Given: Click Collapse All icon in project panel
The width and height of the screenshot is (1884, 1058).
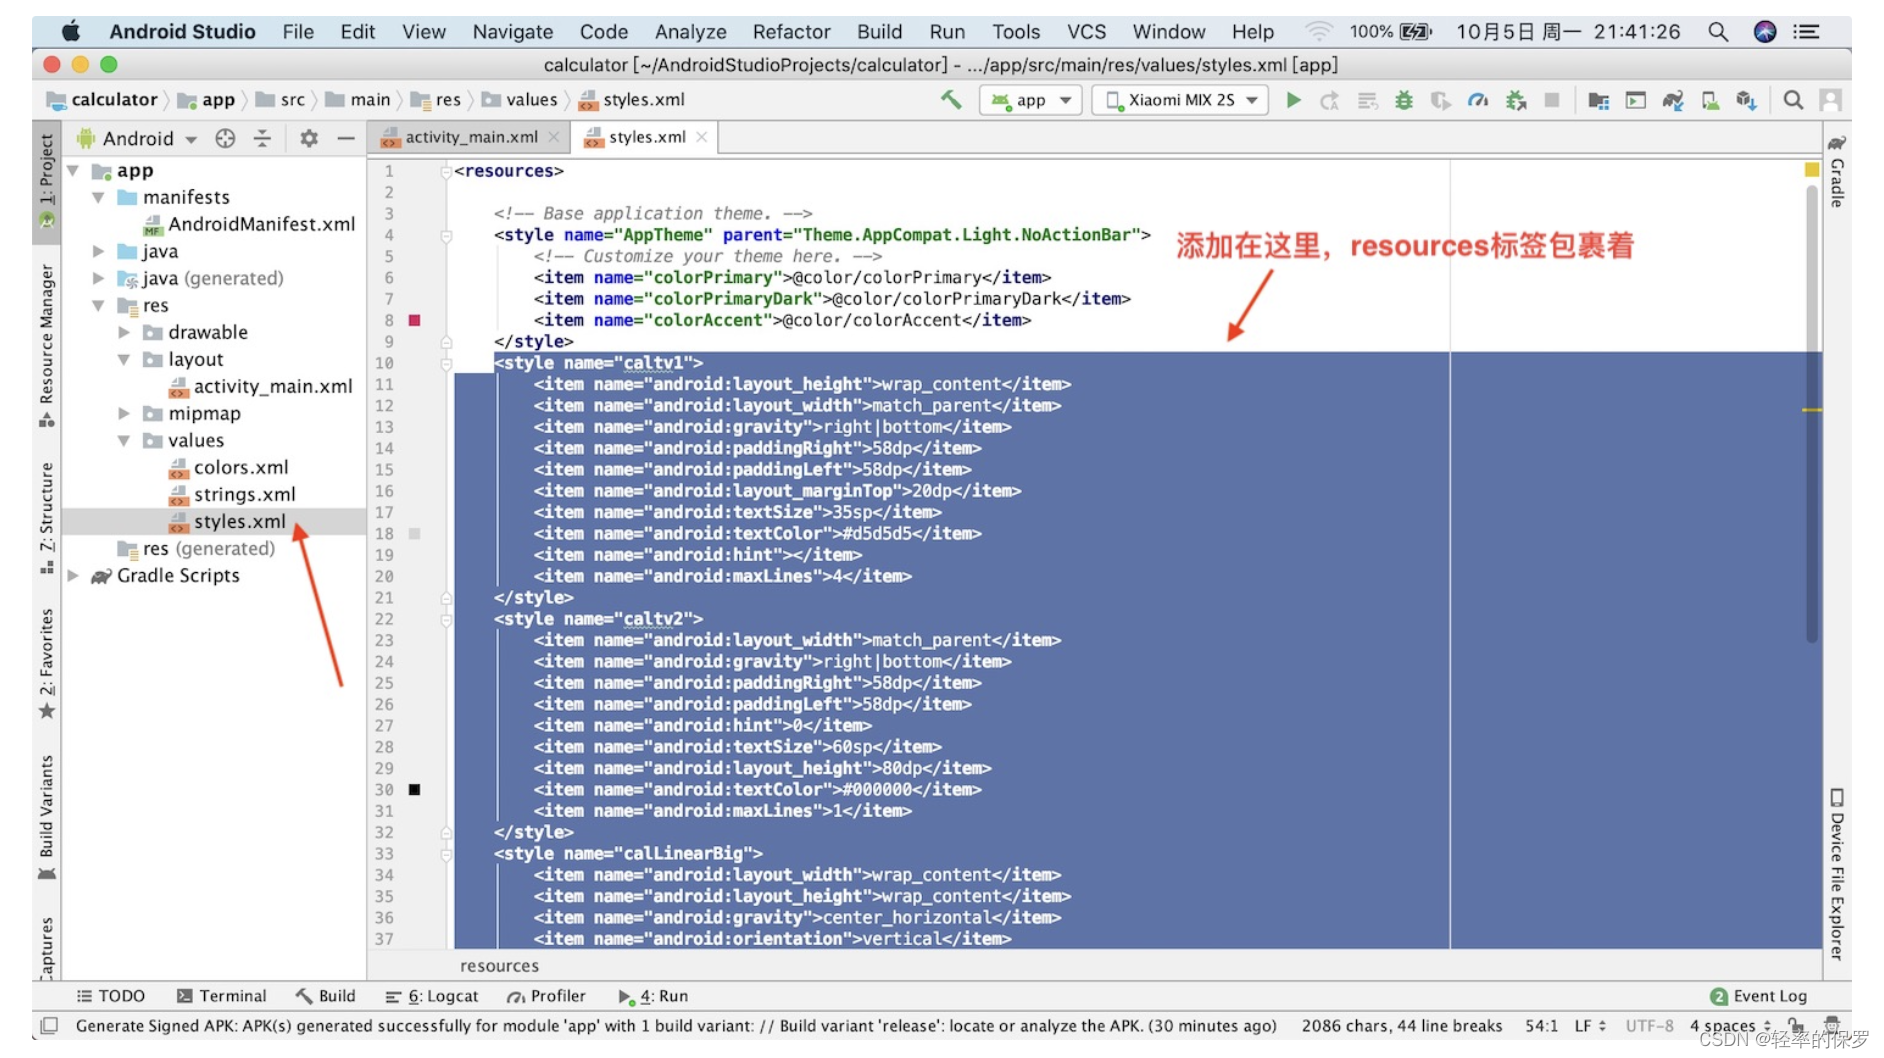Looking at the screenshot, I should [262, 138].
